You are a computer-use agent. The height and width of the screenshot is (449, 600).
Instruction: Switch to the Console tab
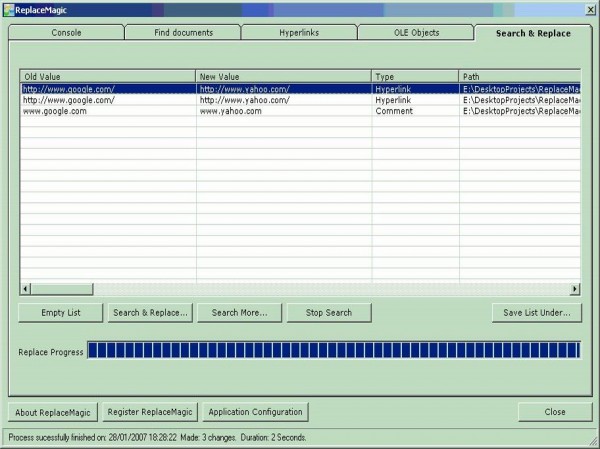[x=66, y=33]
